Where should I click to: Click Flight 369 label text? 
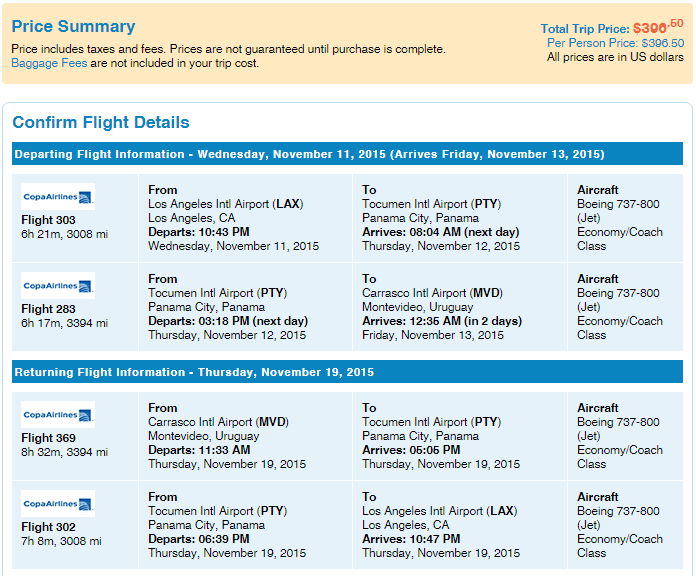coord(48,438)
